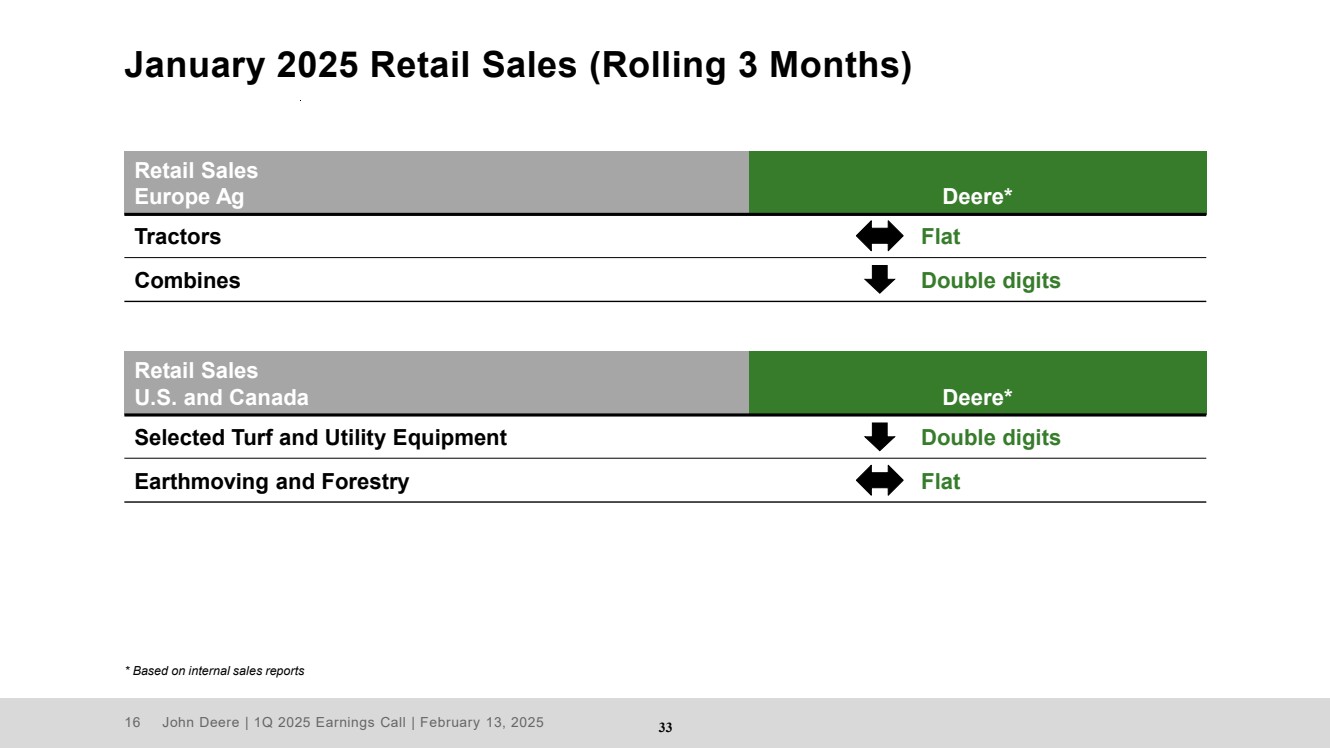Select the Retail Sales U.S. and Canada header
The width and height of the screenshot is (1330, 748).
click(221, 384)
